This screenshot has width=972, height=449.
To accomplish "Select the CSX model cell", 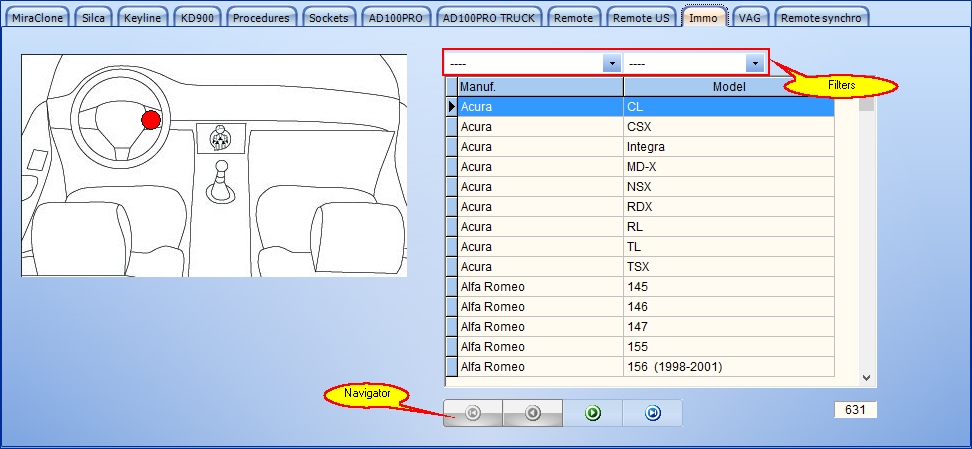I will point(729,127).
